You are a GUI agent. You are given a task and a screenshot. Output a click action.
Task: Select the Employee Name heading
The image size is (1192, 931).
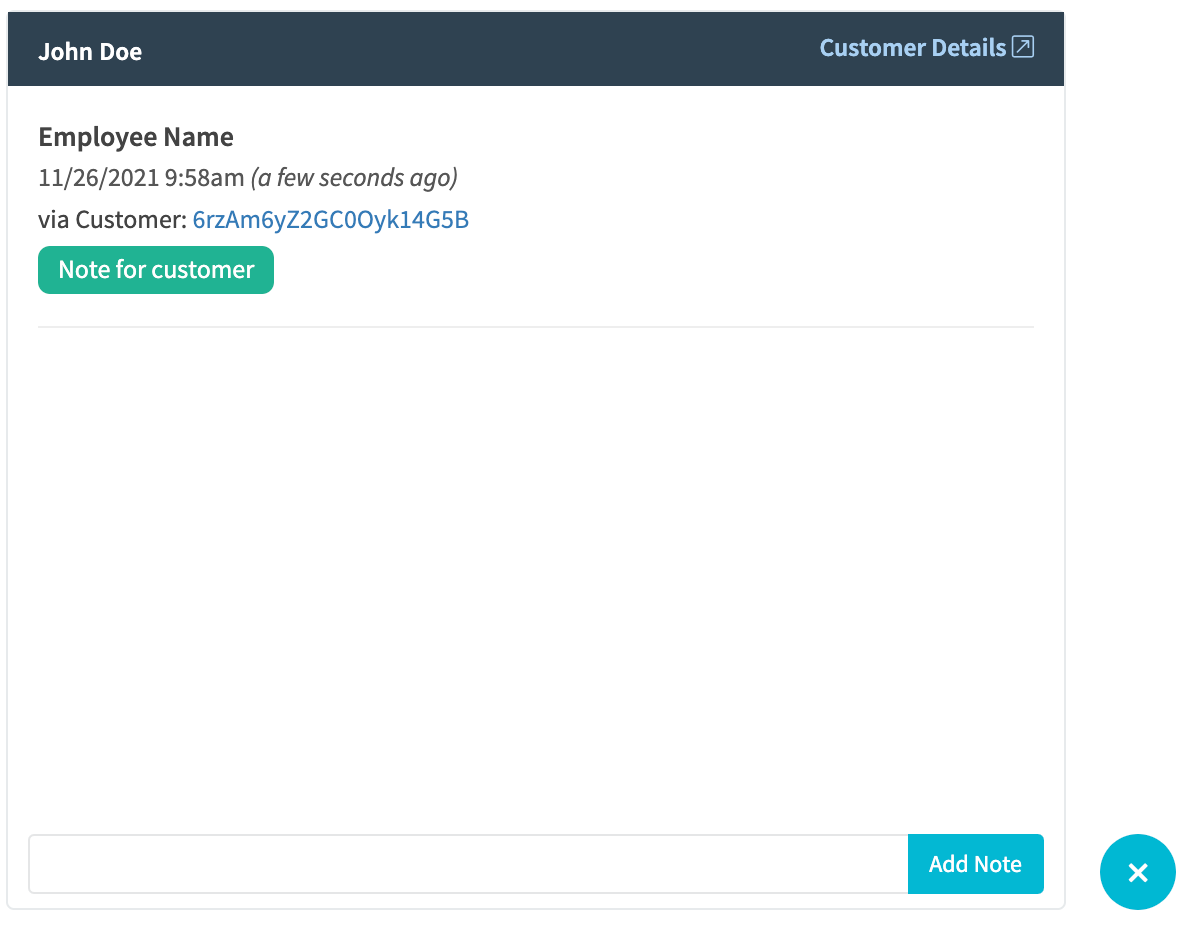click(x=136, y=137)
